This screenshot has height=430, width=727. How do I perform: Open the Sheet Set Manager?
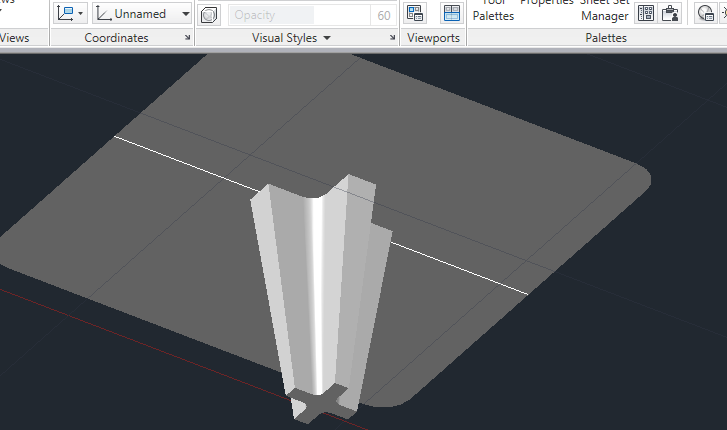604,10
